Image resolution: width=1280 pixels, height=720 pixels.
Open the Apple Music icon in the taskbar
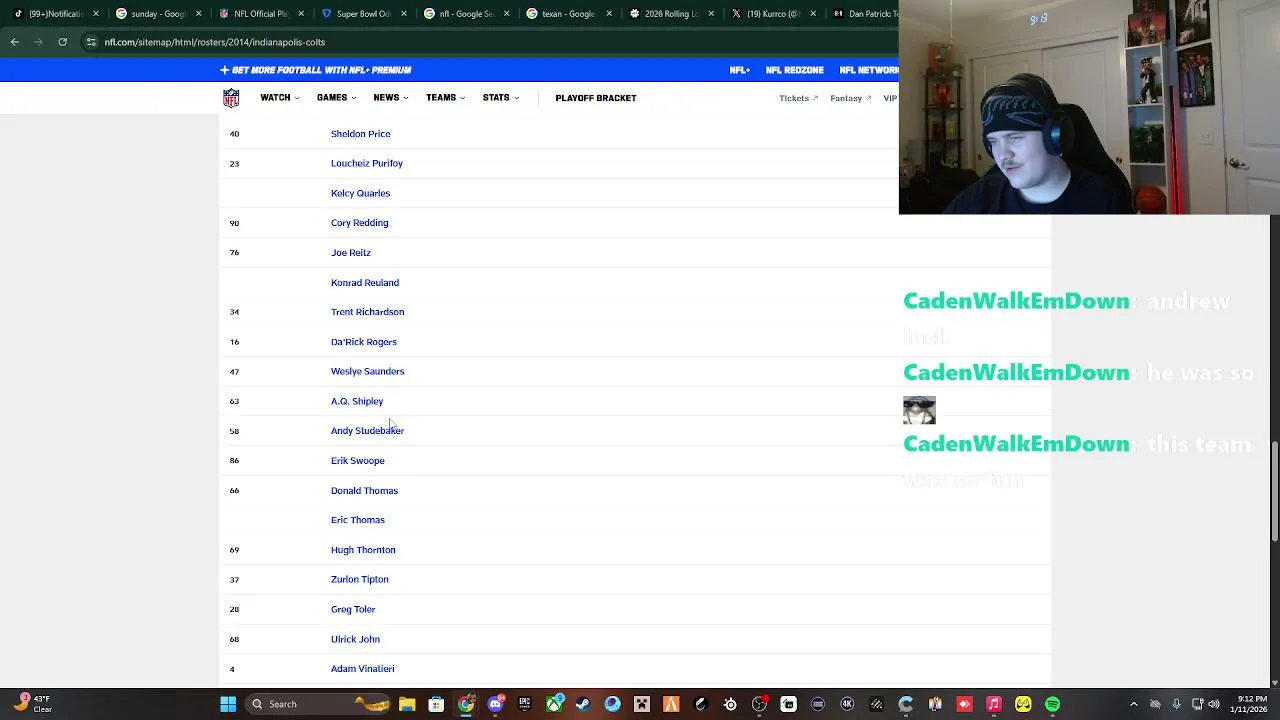point(993,704)
